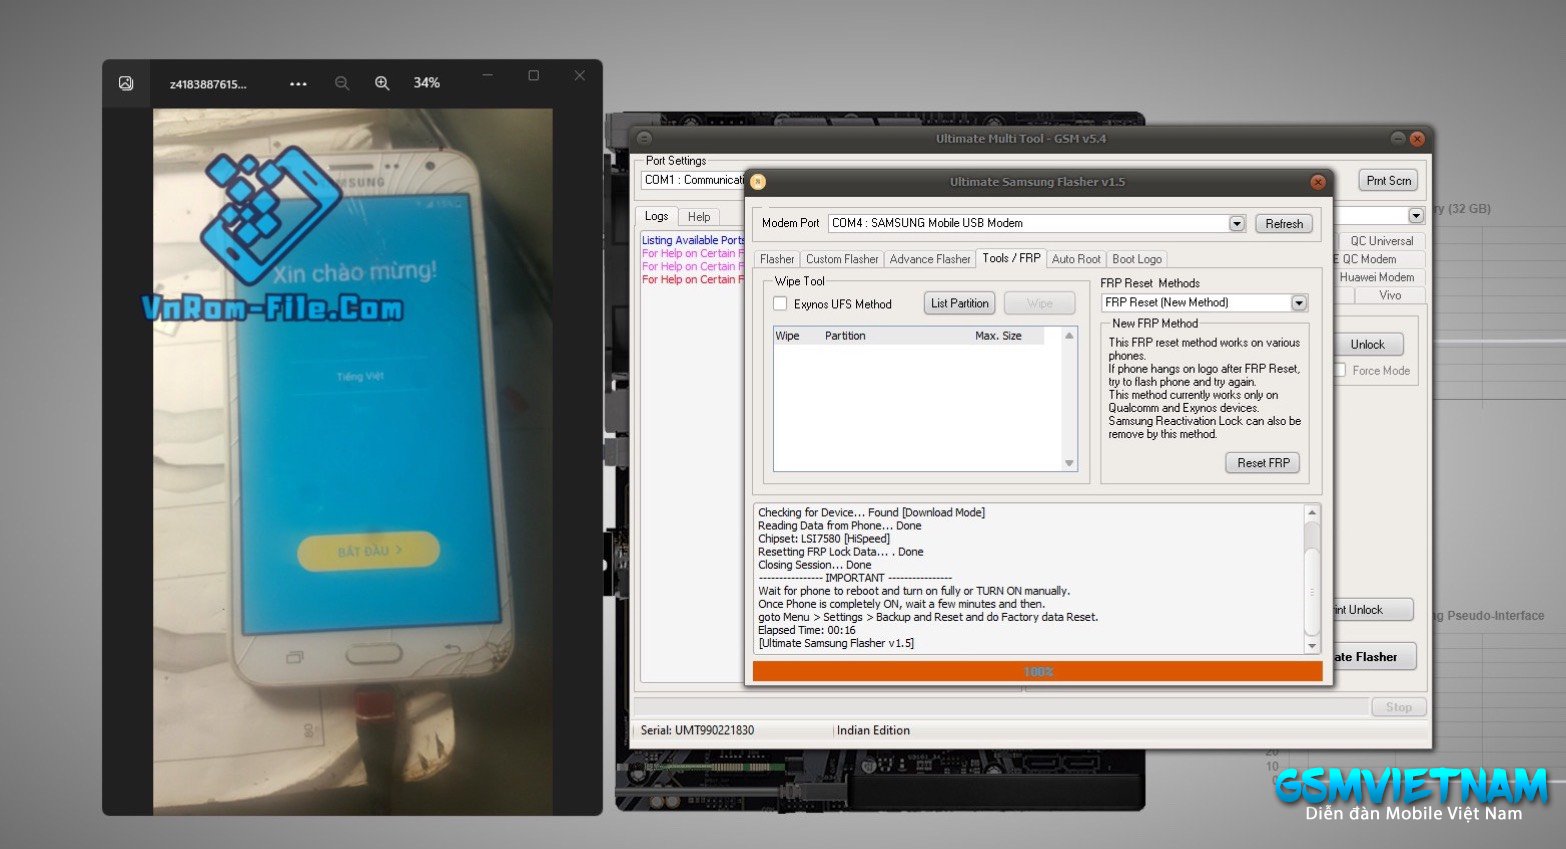Screen dimensions: 1566x849
Task: Click the Refresh button
Action: (1284, 224)
